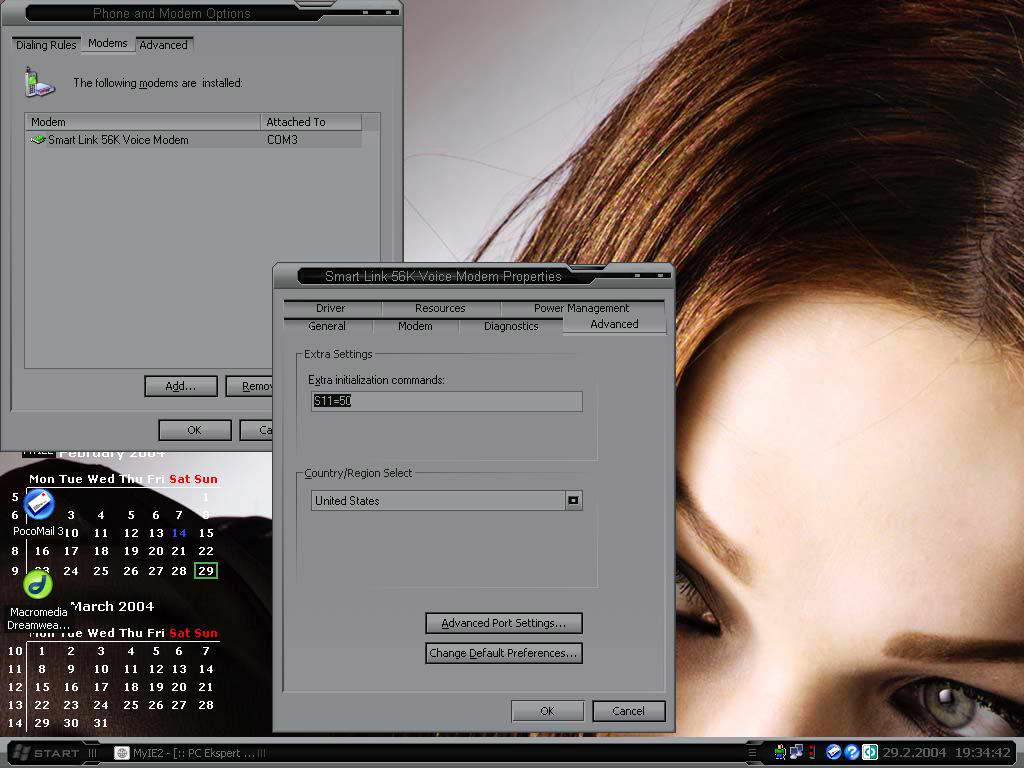Expand the Country/Region Select dropdown
The height and width of the screenshot is (768, 1024).
pyautogui.click(x=573, y=501)
